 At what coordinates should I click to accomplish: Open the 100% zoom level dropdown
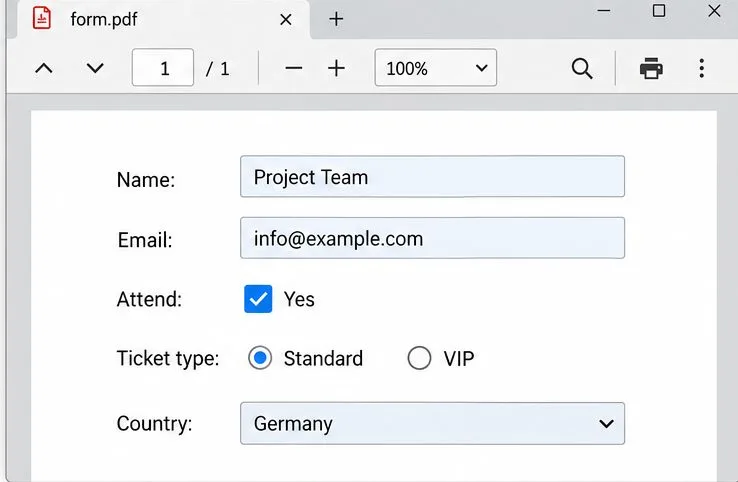(x=436, y=67)
